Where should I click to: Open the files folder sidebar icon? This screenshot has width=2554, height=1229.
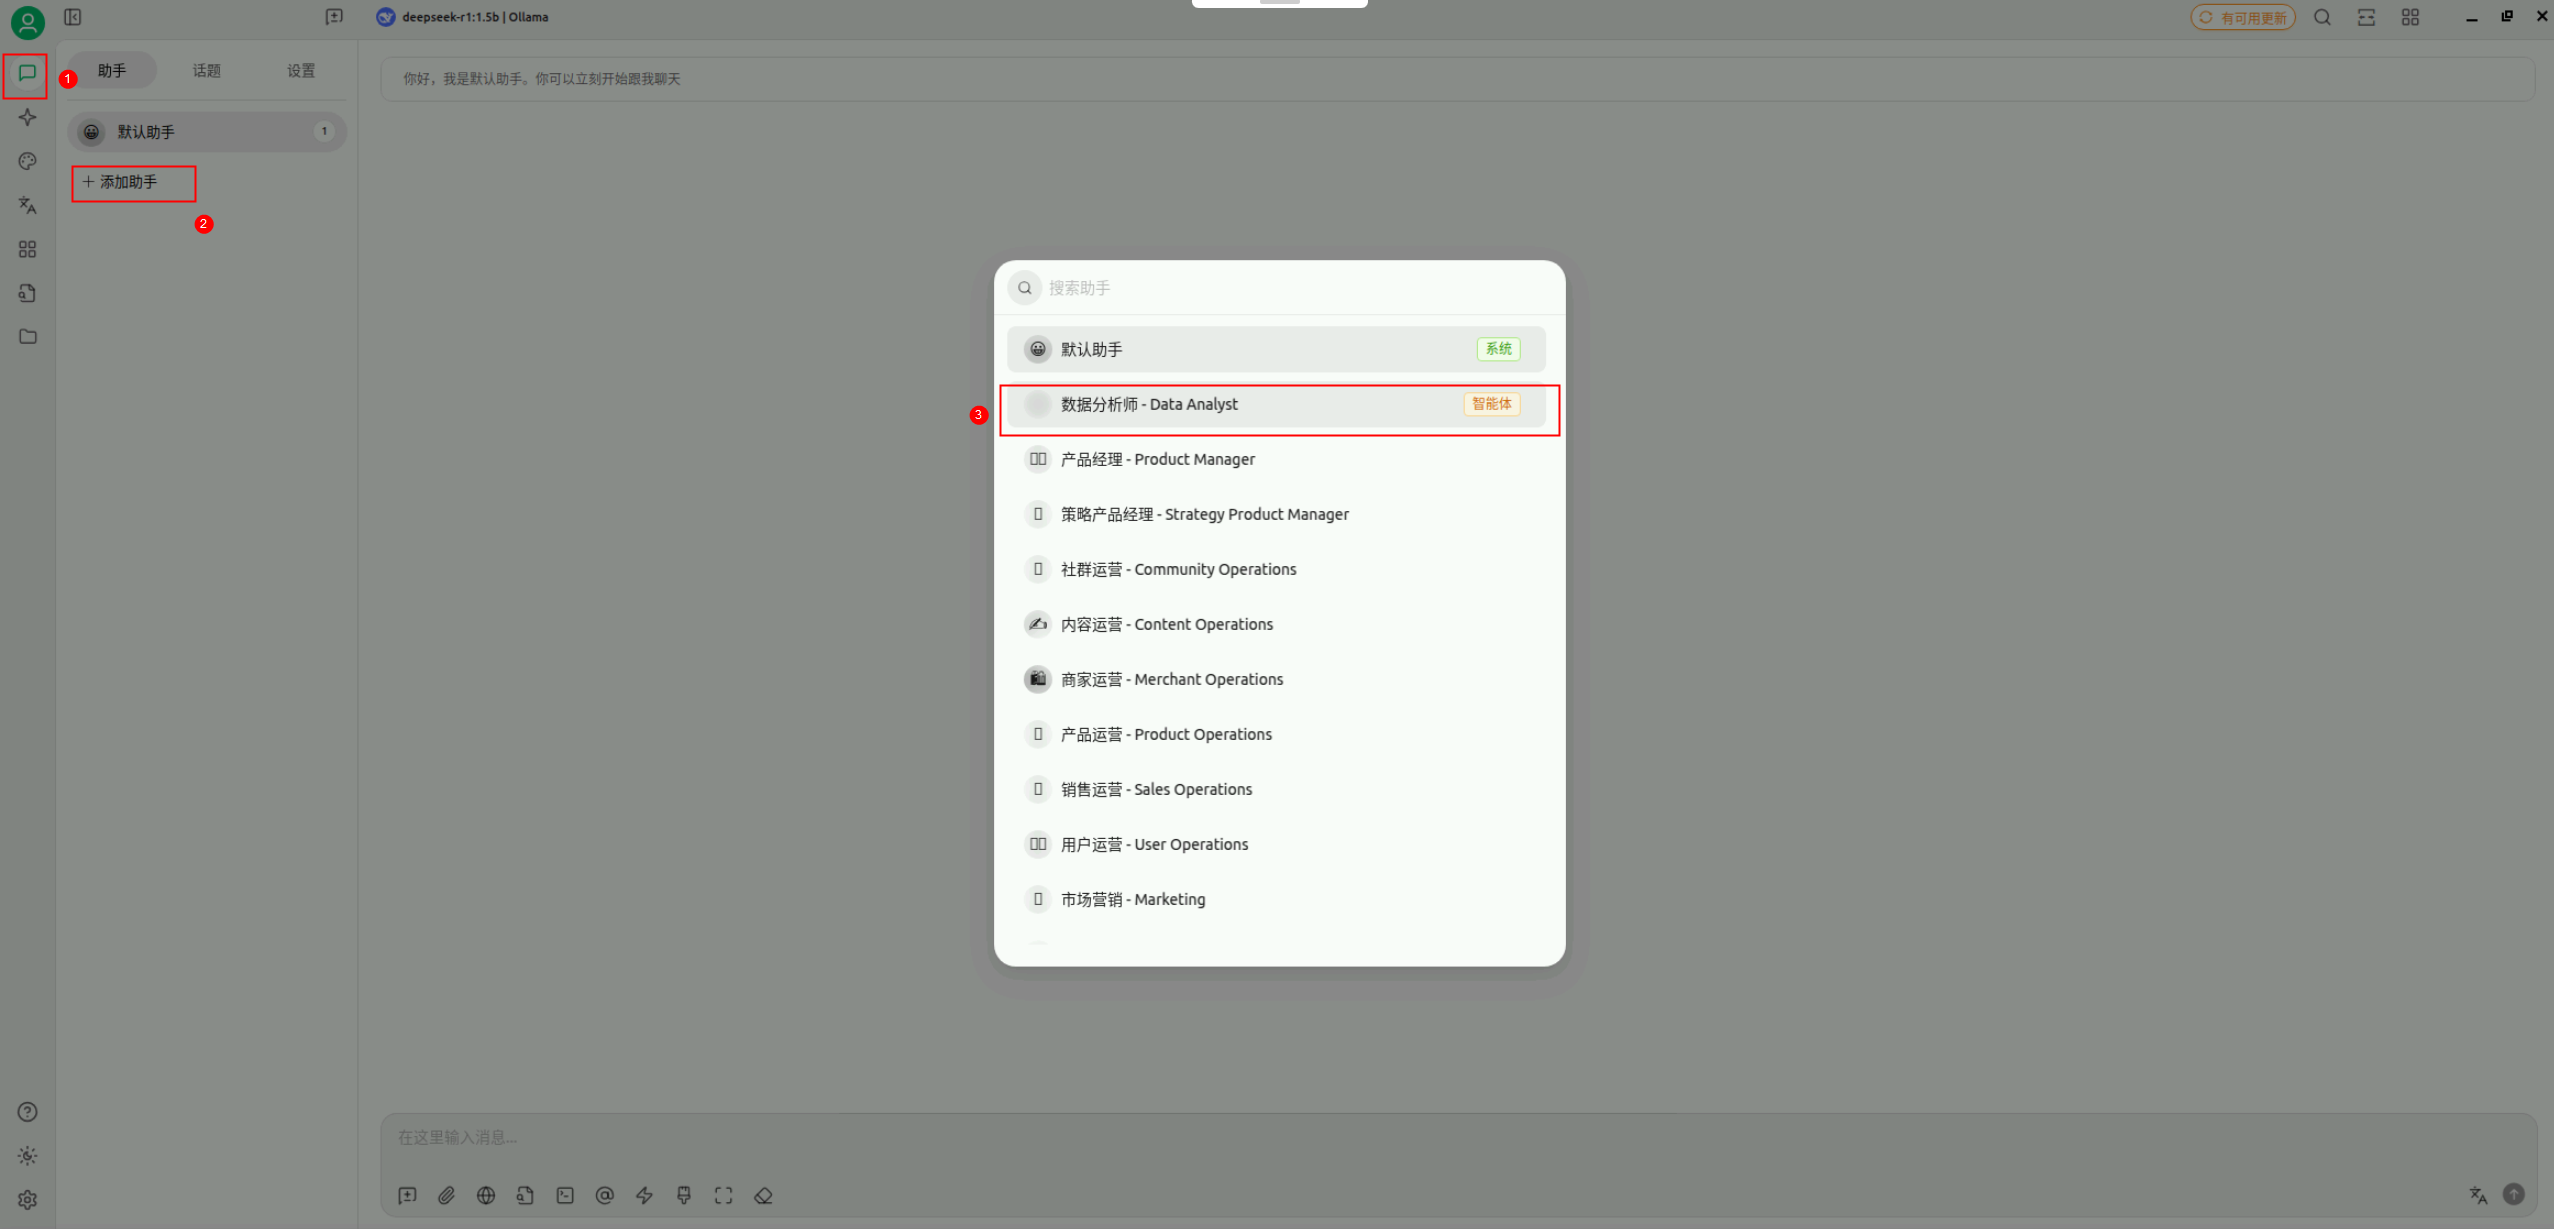coord(27,337)
